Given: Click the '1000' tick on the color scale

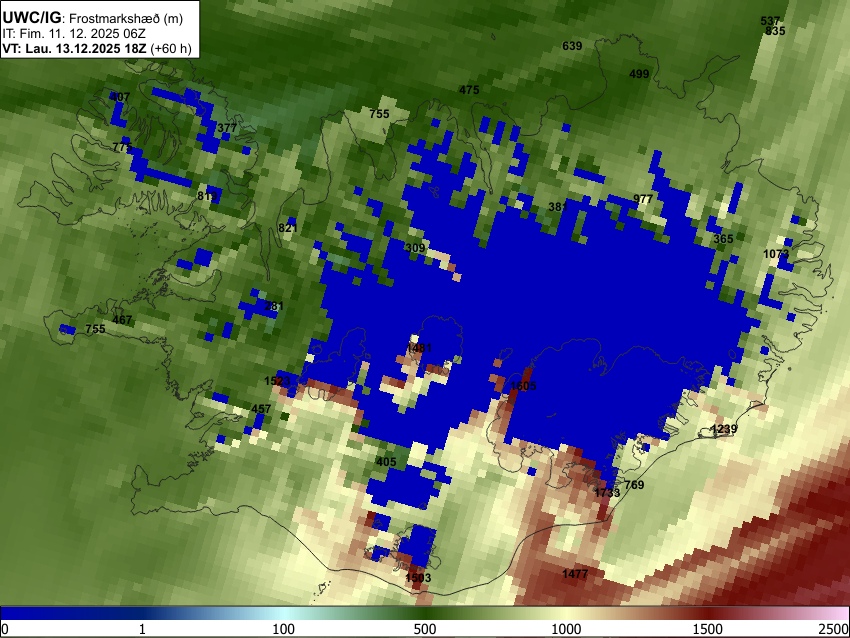Looking at the screenshot, I should pos(566,629).
